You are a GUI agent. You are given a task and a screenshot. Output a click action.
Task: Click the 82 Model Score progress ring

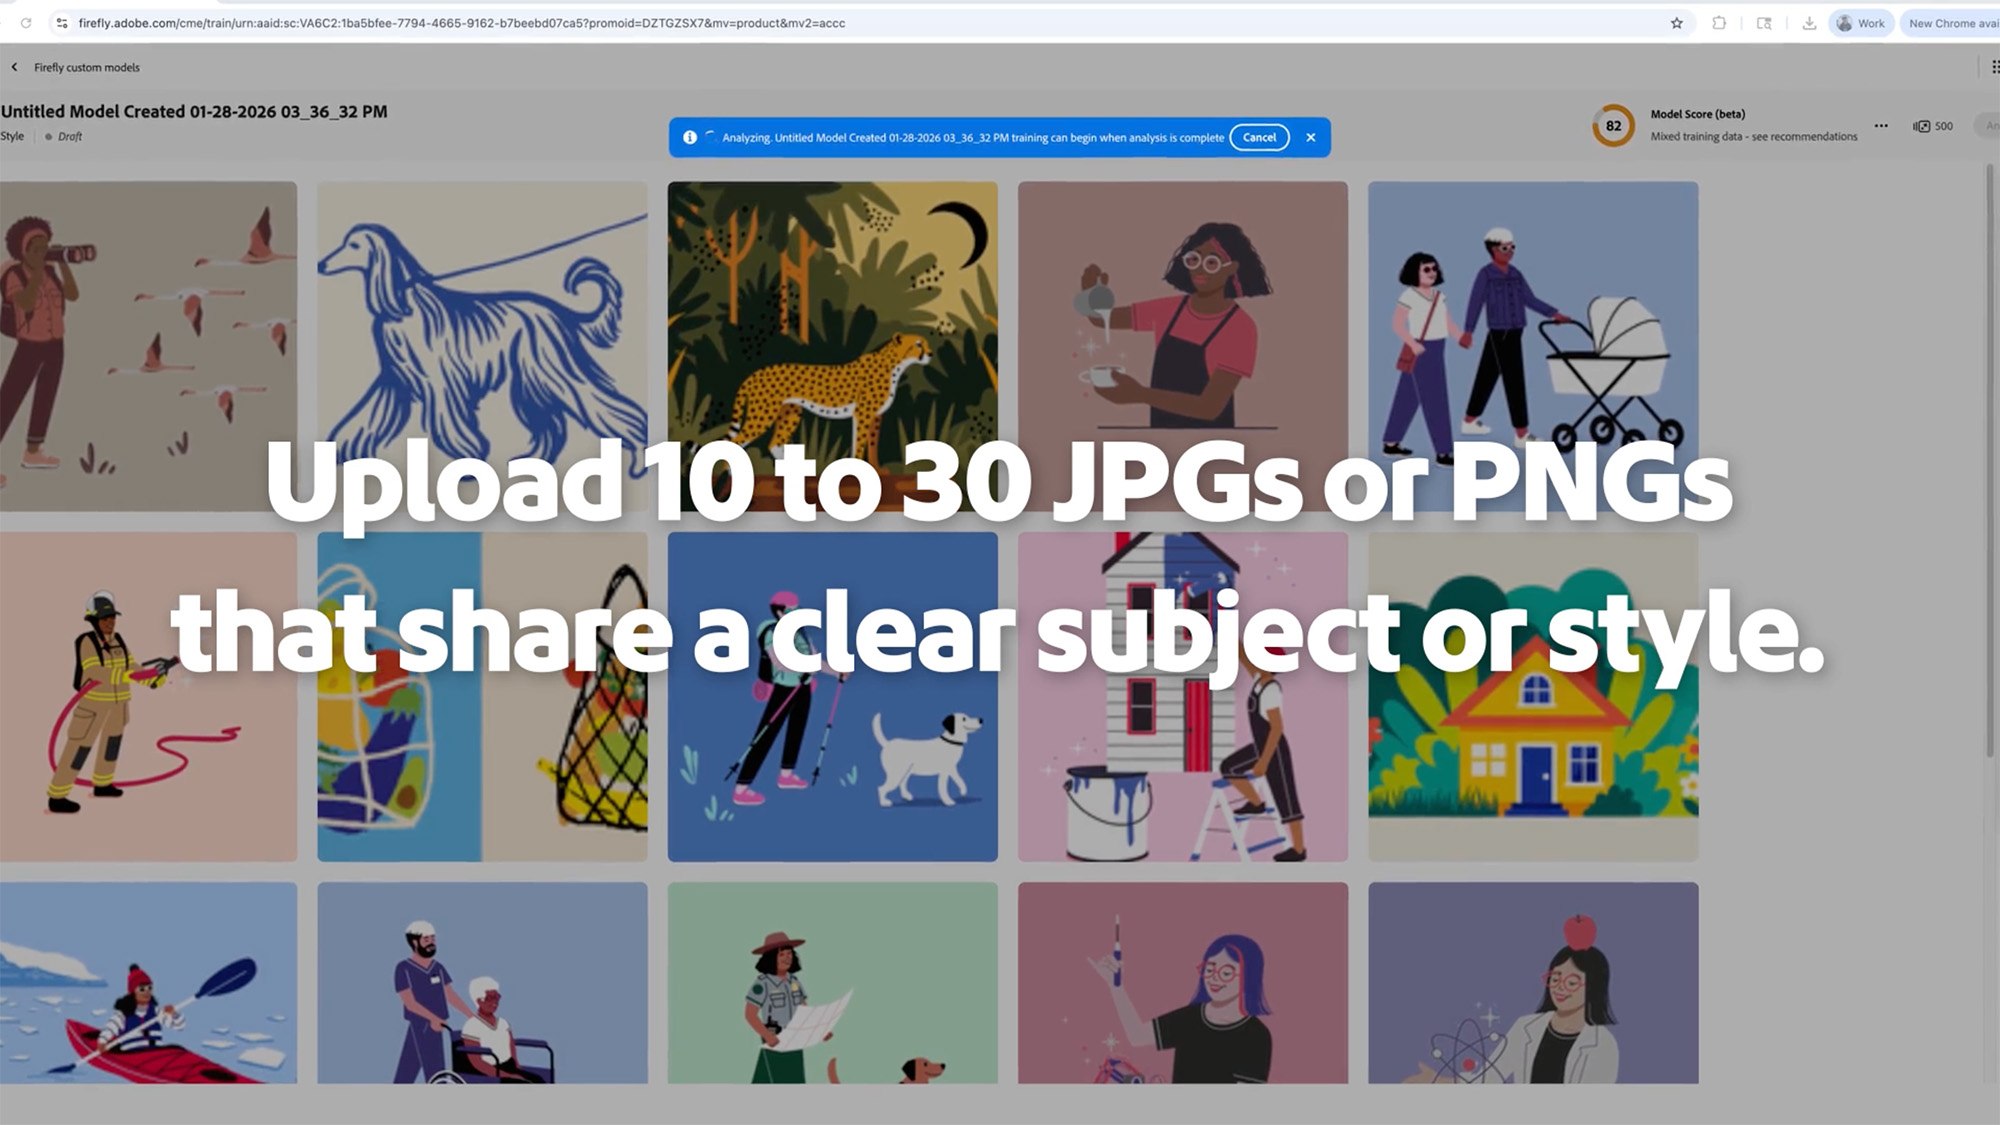pyautogui.click(x=1613, y=126)
